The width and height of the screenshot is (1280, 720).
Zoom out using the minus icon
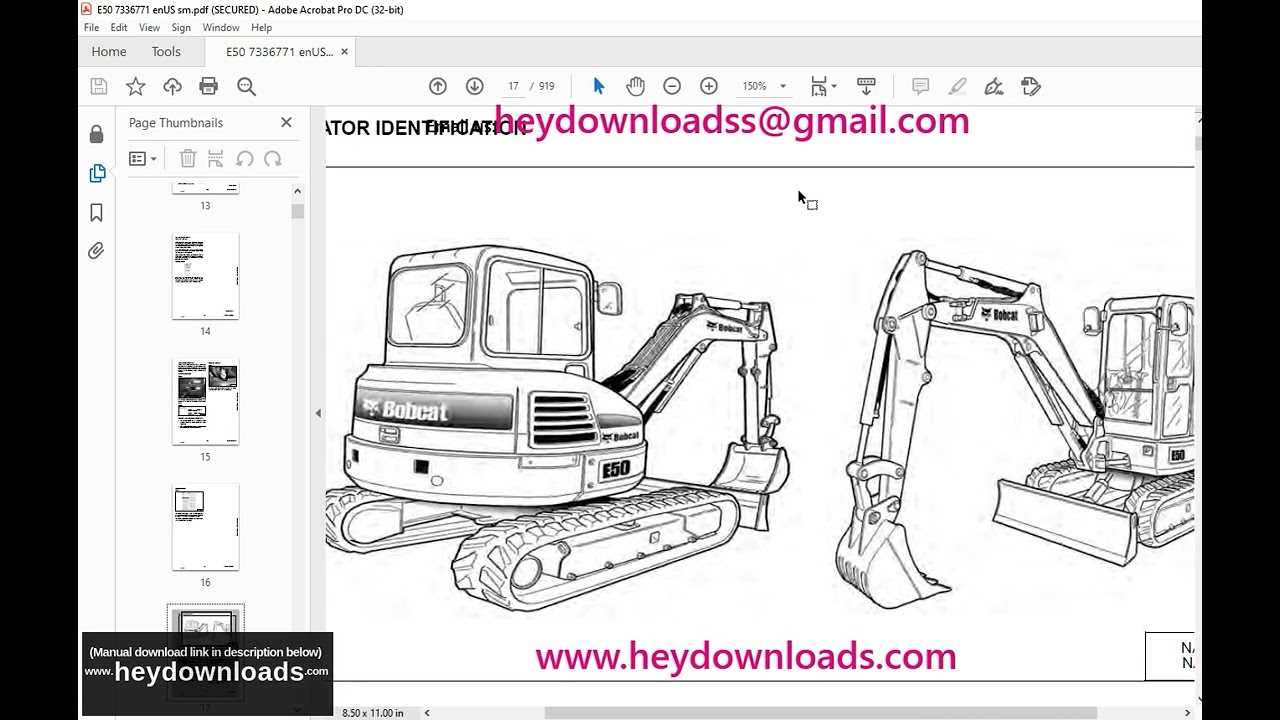672,86
